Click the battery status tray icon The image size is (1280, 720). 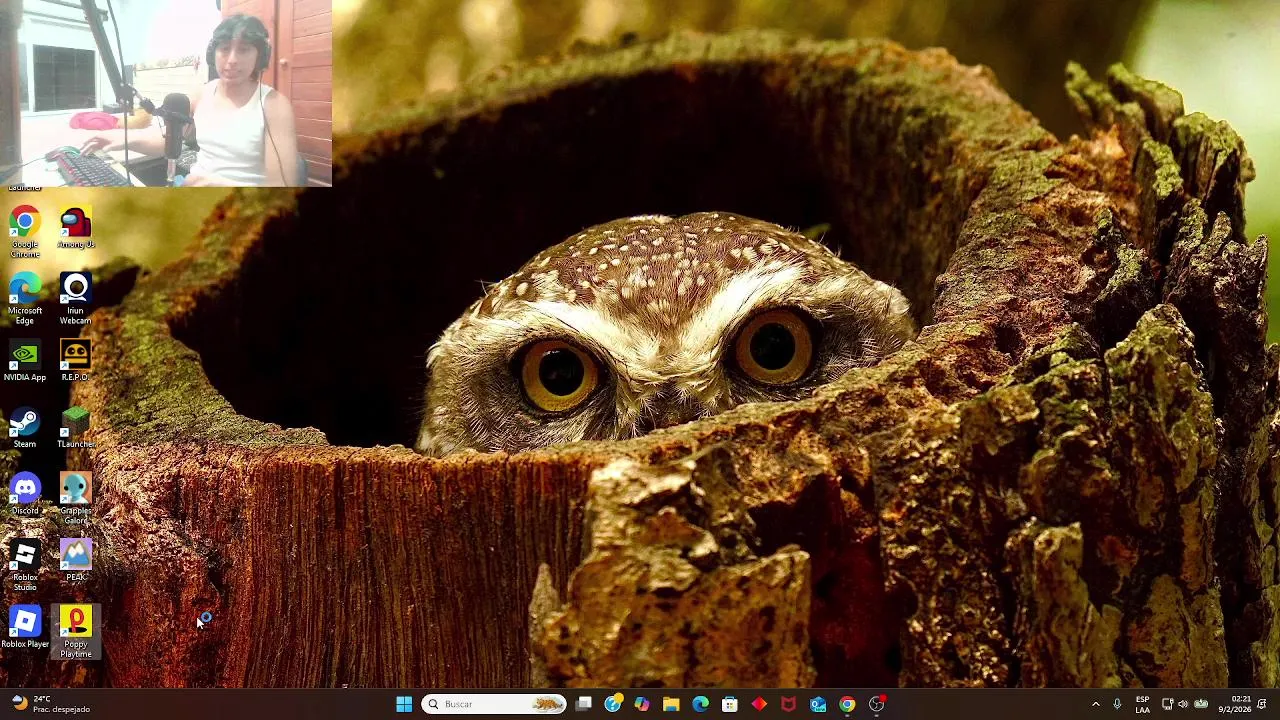point(1201,704)
